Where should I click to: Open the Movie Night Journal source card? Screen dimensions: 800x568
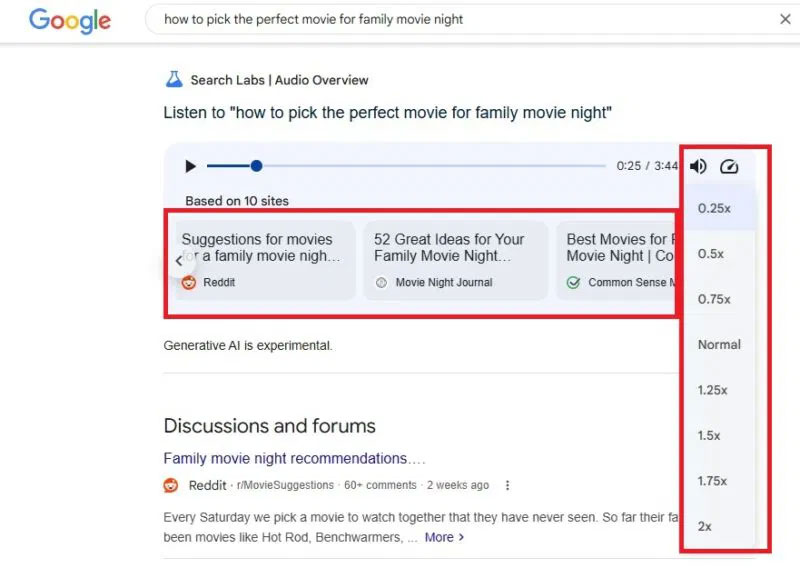[x=456, y=260]
